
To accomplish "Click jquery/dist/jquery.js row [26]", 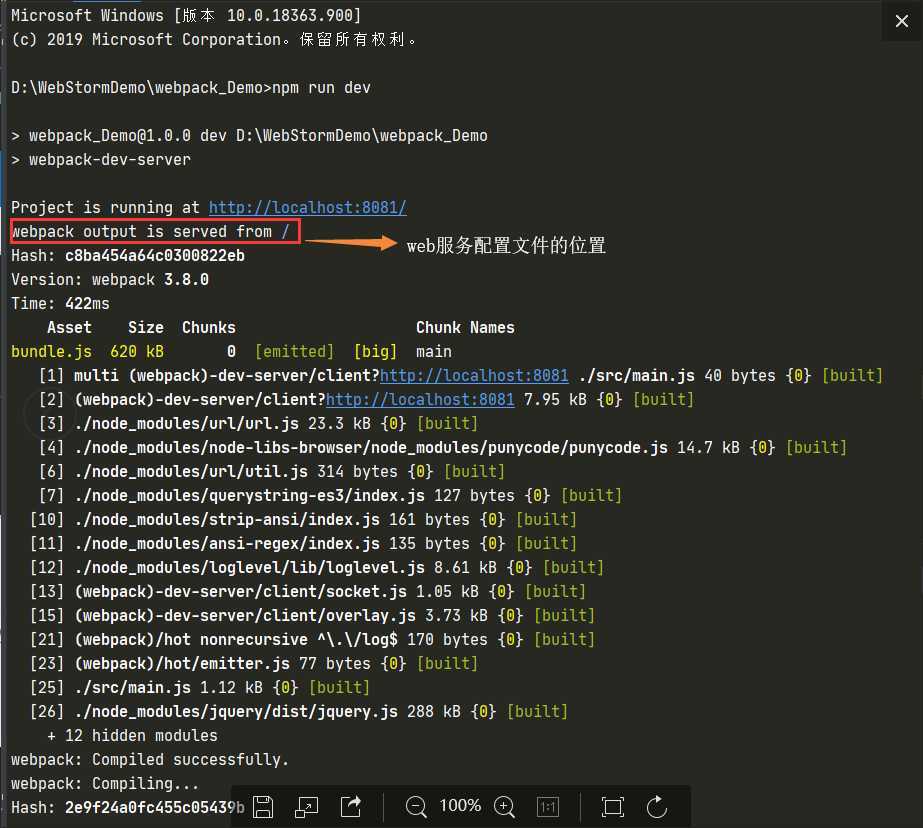I will pyautogui.click(x=298, y=711).
